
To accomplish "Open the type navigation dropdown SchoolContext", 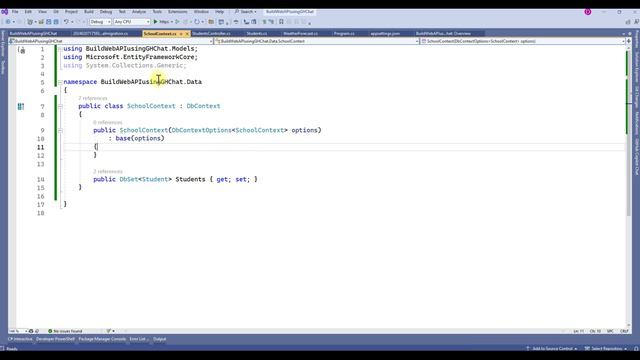I will pyautogui.click(x=317, y=41).
